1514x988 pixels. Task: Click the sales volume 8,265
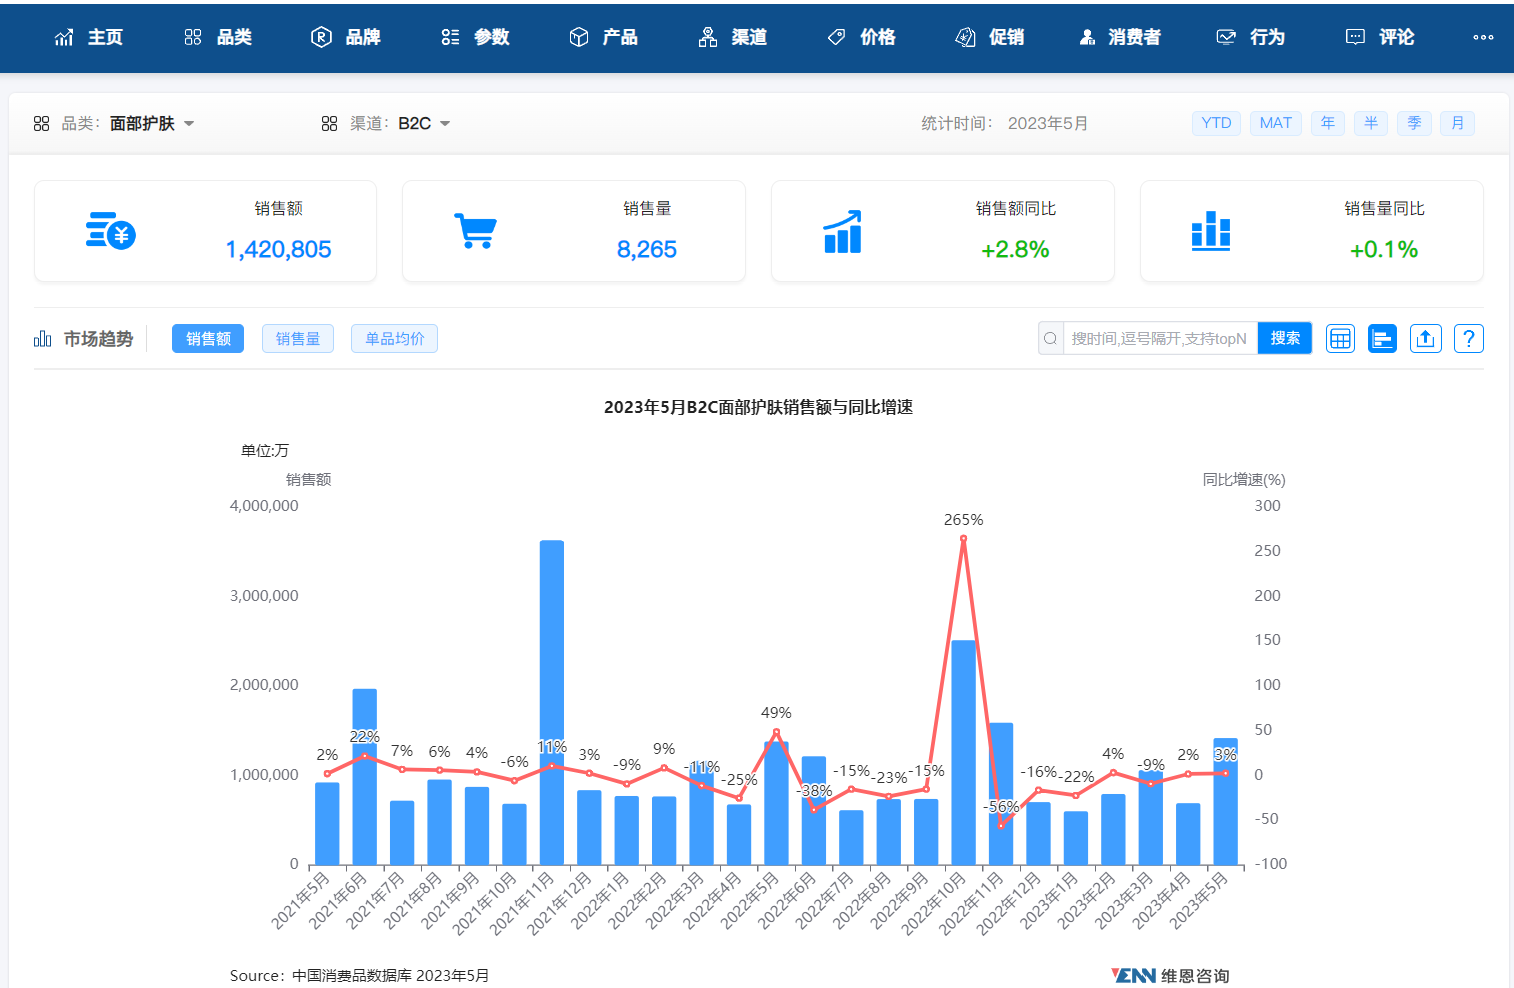coord(647,249)
